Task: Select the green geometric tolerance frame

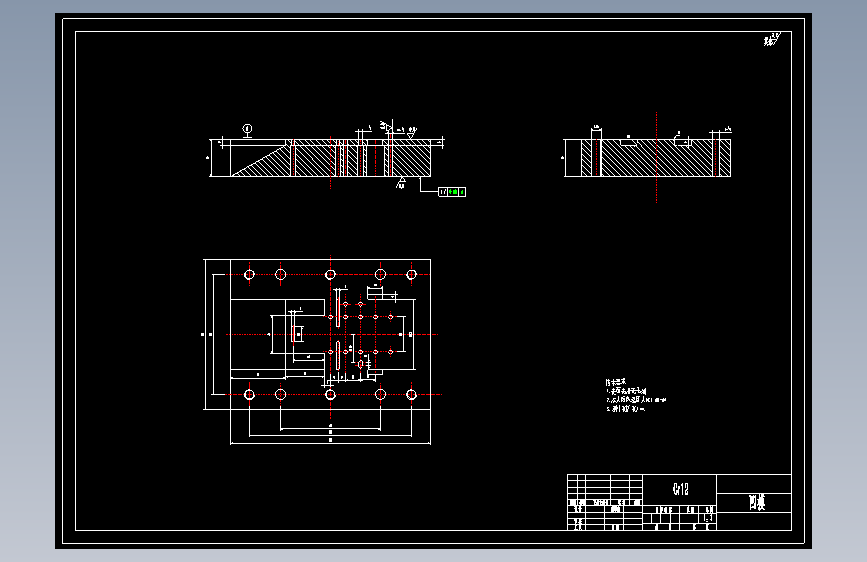Action: click(x=452, y=192)
